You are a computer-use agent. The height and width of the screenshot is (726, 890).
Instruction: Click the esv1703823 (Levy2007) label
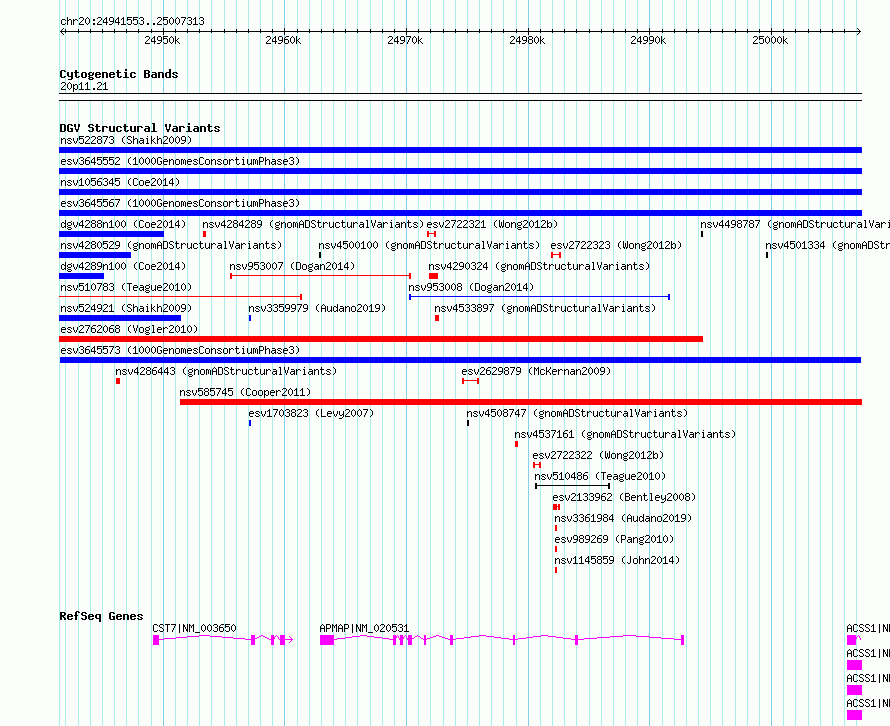click(x=311, y=413)
